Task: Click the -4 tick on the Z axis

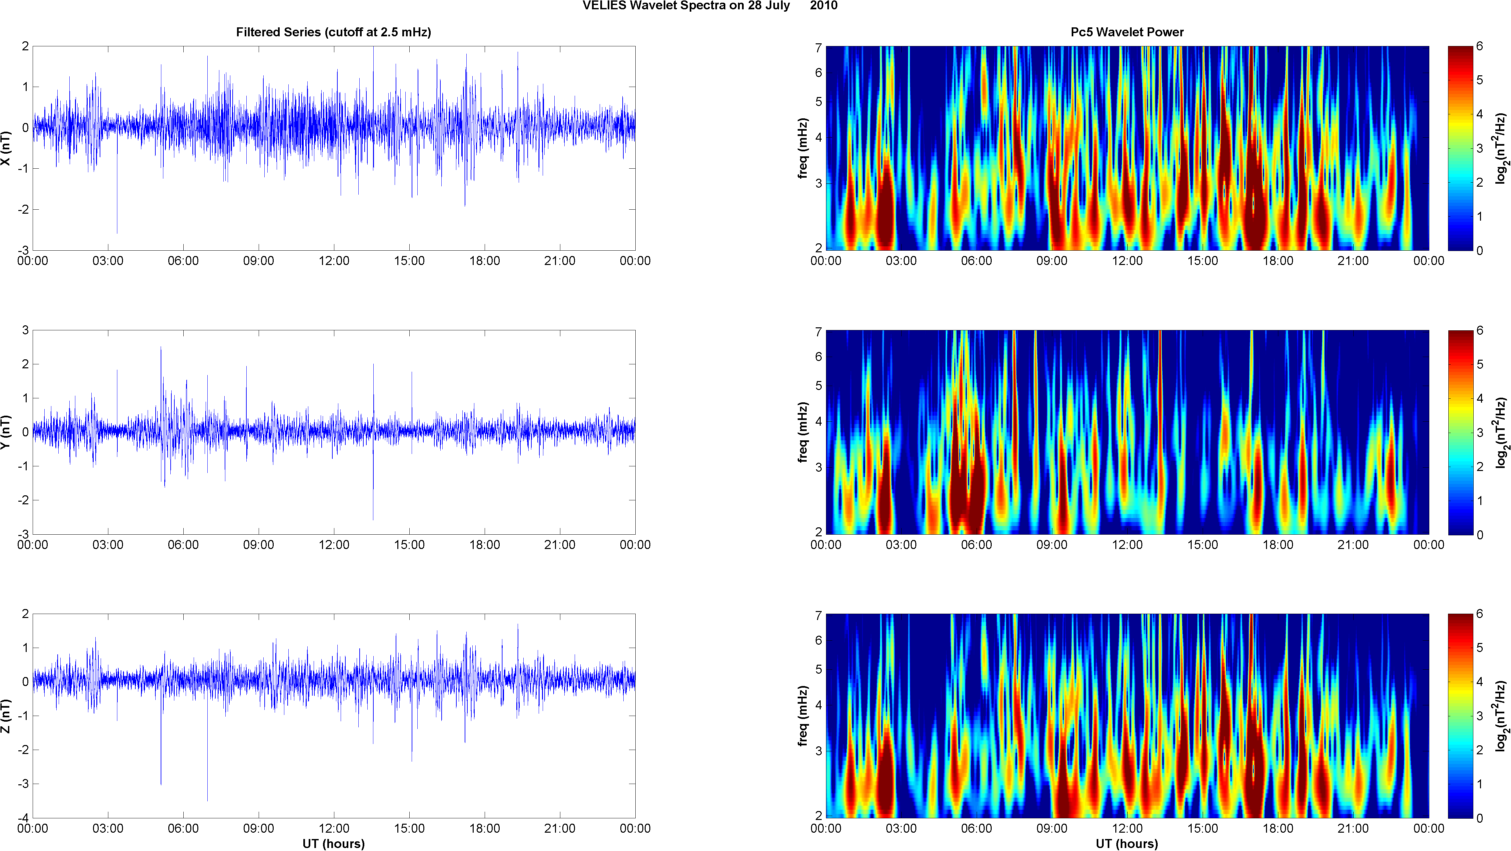Action: pyautogui.click(x=23, y=818)
